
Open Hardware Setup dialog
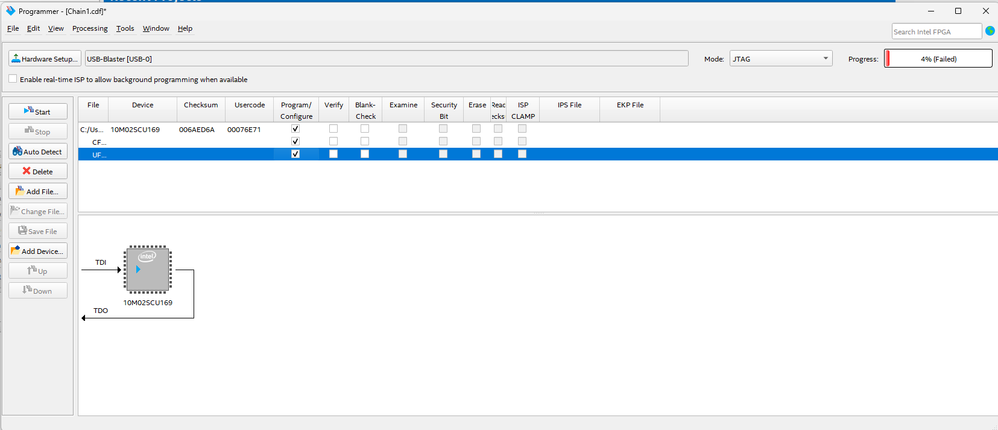45,59
